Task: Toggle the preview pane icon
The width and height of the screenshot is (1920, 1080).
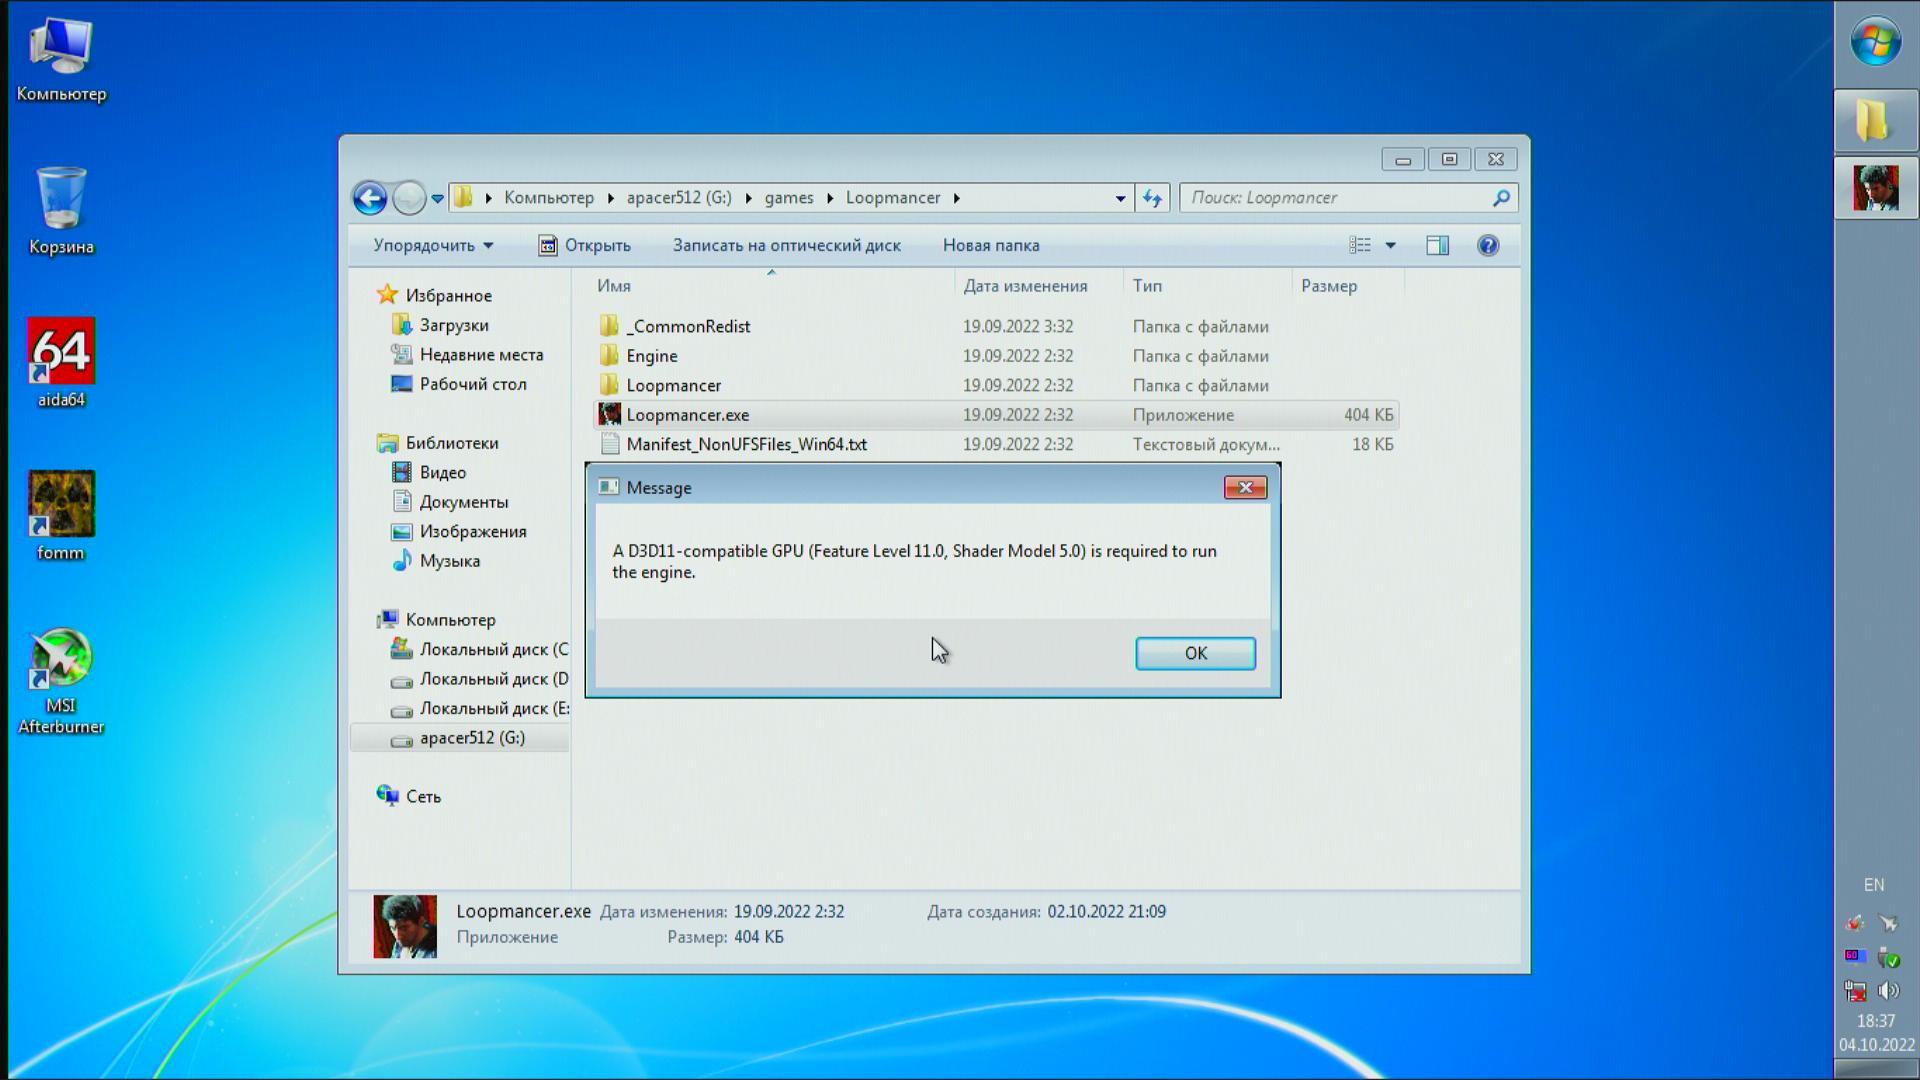Action: 1437,245
